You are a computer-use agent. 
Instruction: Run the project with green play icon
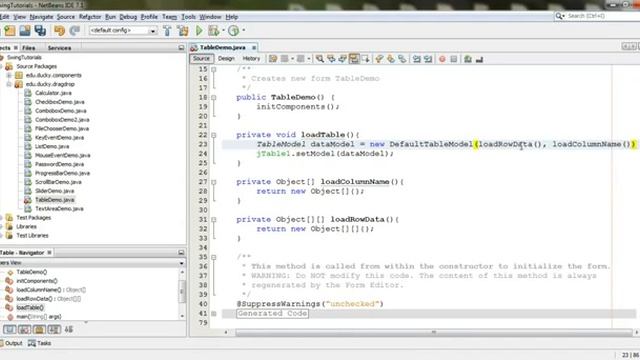pos(199,31)
